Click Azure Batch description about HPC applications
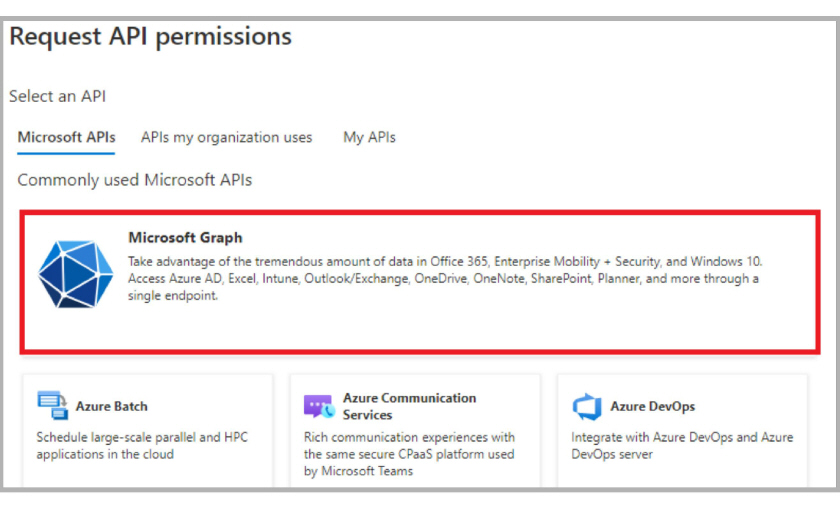Image resolution: width=840 pixels, height=510 pixels. coord(142,445)
